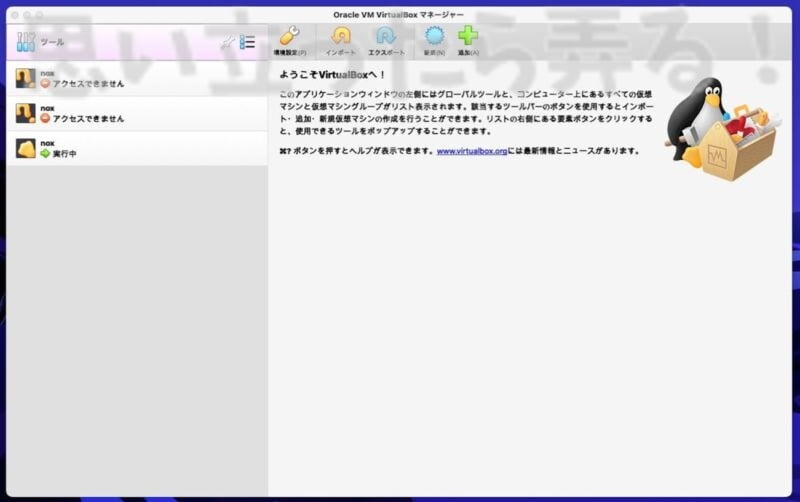800x502 pixels.
Task: Close the VirtualBox Manager window
Action: point(15,15)
